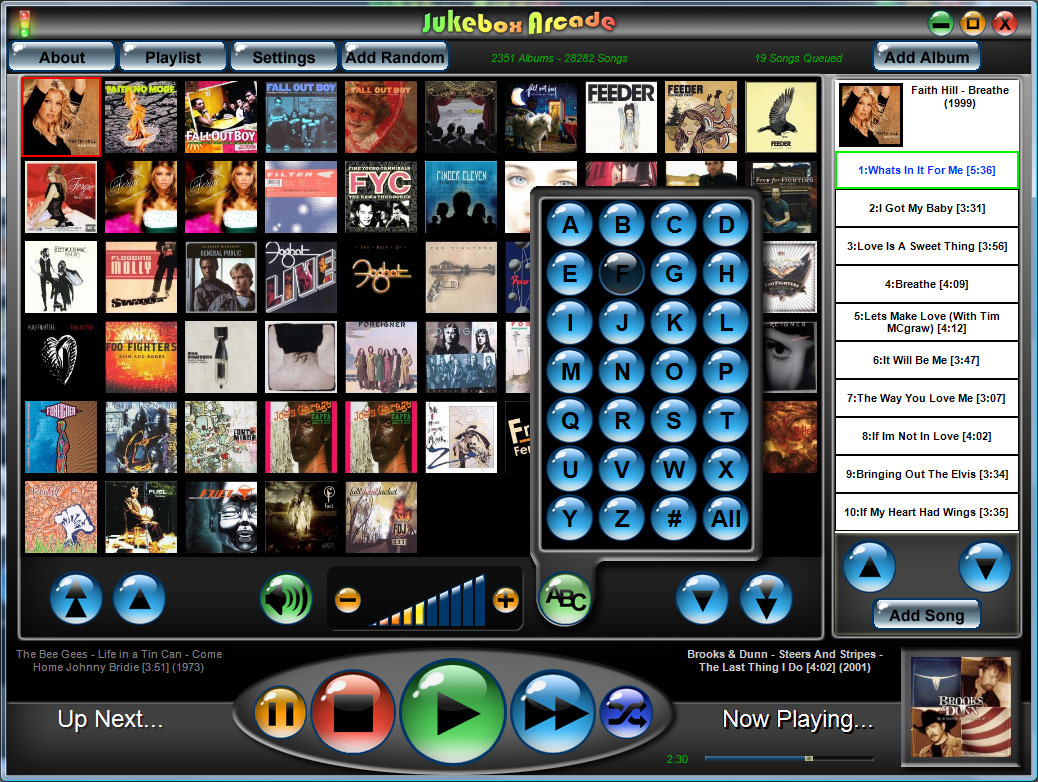The image size is (1038, 782).
Task: Go down one album page
Action: tap(702, 599)
